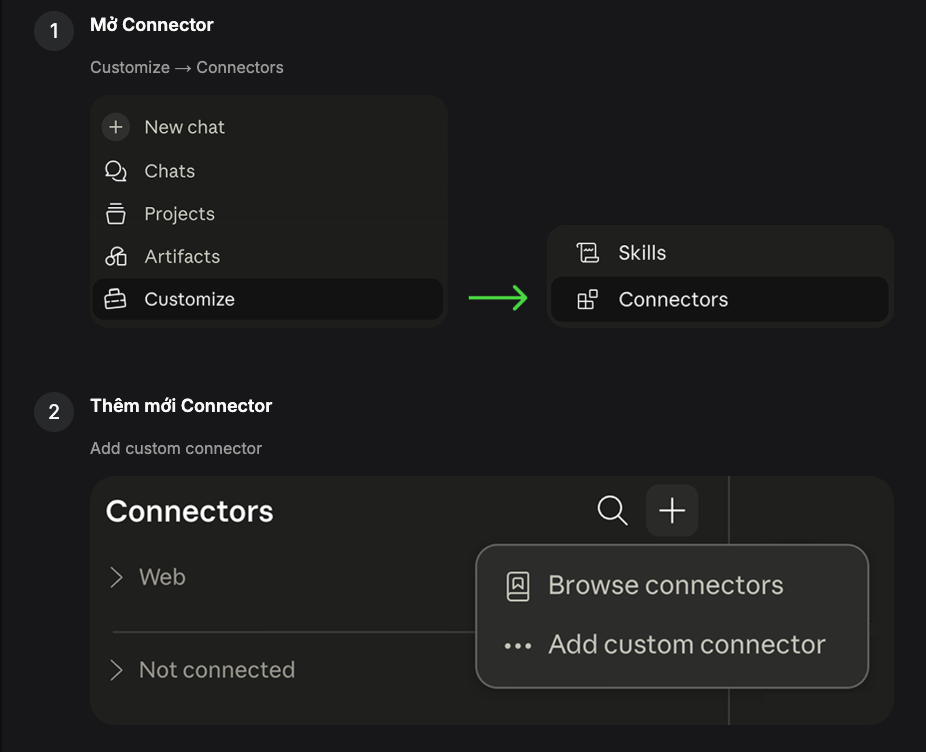Click the 'Customize → Connectors' subtitle text

(x=187, y=67)
